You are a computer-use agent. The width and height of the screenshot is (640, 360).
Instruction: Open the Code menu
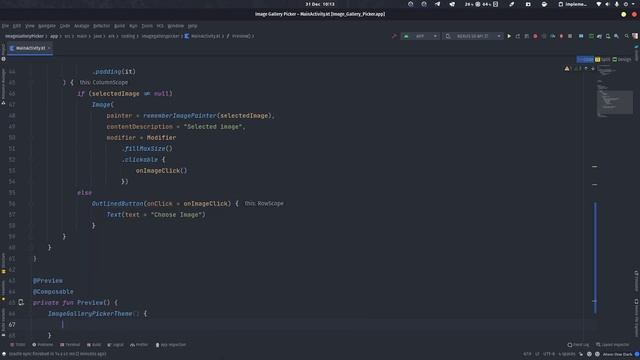65,26
